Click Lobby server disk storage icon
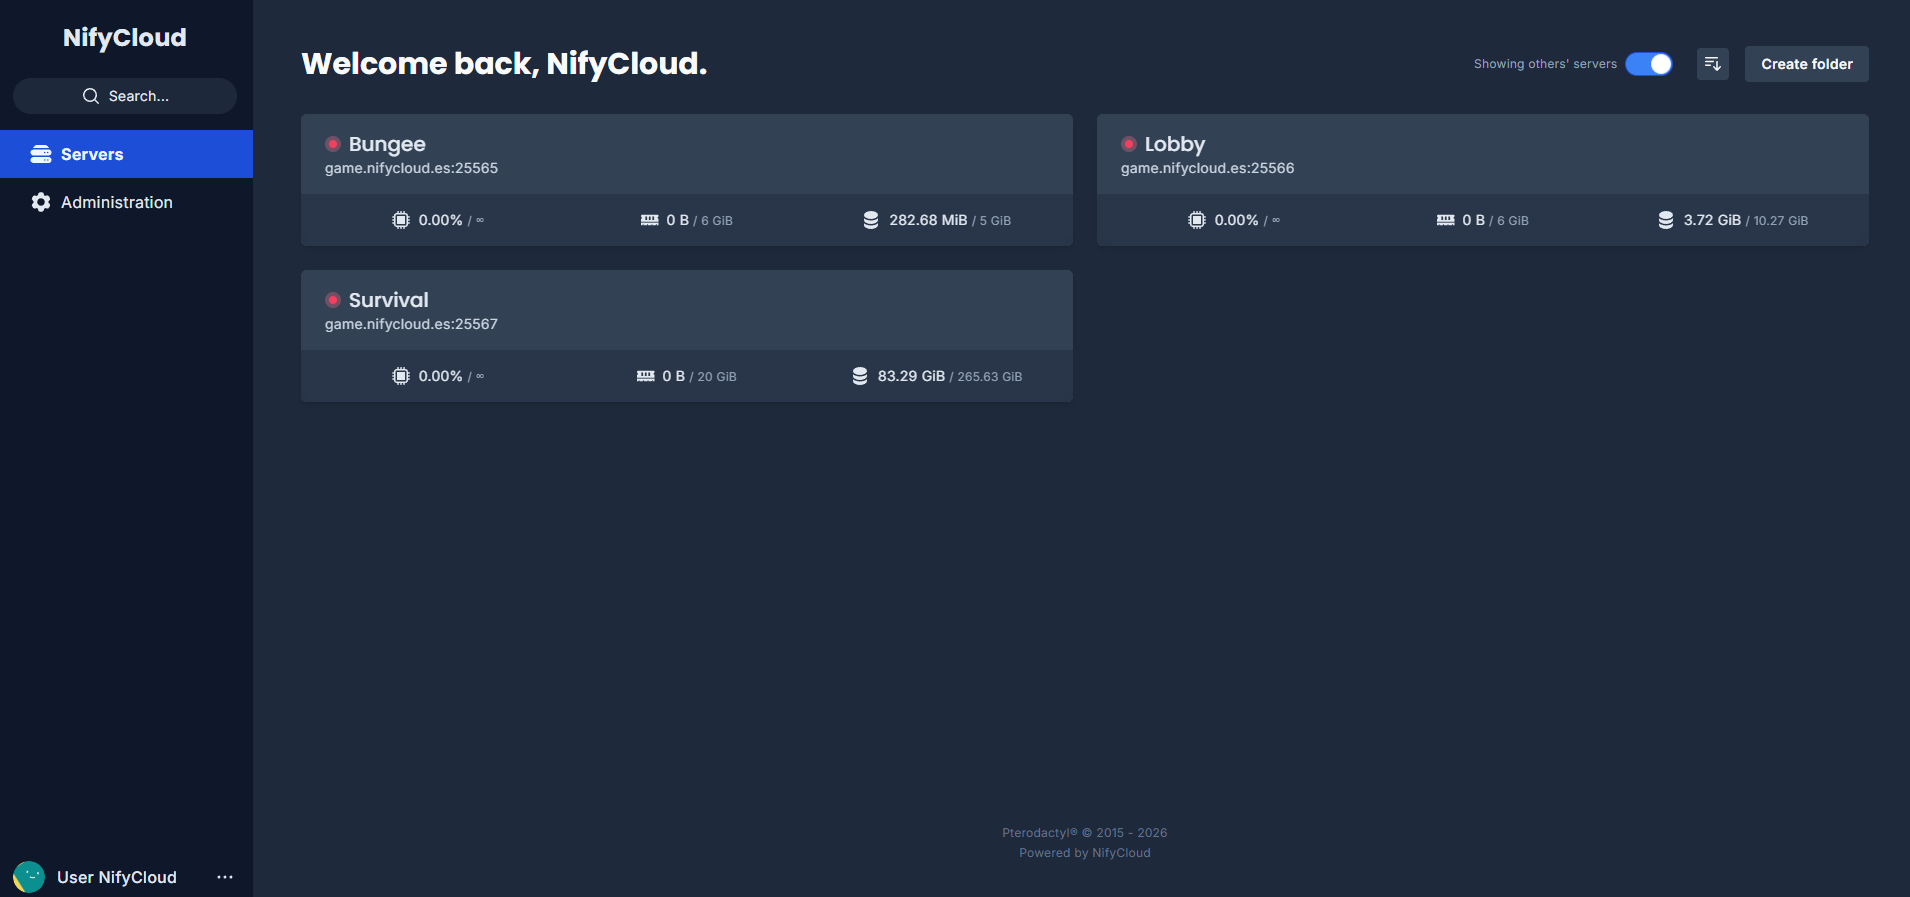This screenshot has height=897, width=1910. pyautogui.click(x=1666, y=220)
